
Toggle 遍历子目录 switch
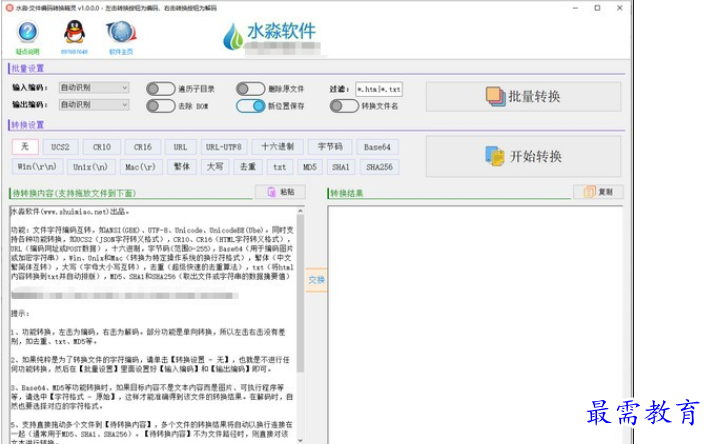click(x=160, y=89)
